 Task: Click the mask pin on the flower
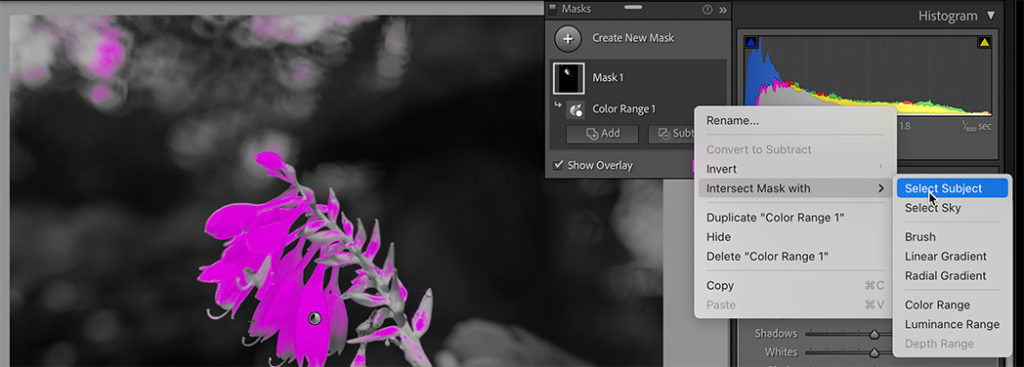[315, 319]
